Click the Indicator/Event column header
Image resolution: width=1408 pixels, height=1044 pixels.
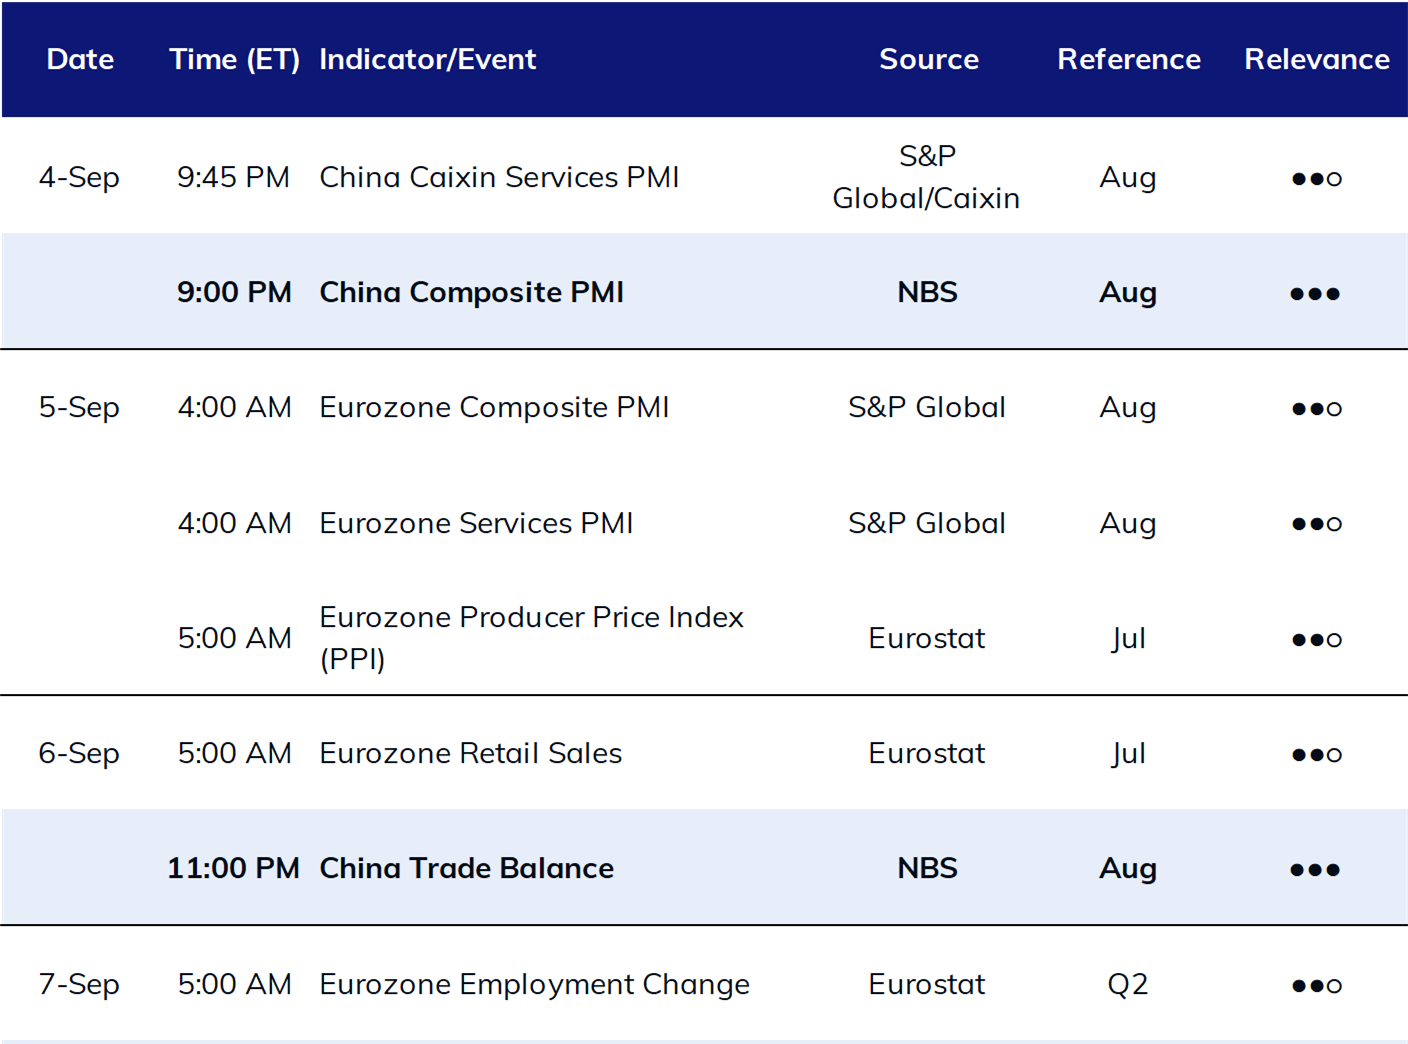[x=427, y=59]
